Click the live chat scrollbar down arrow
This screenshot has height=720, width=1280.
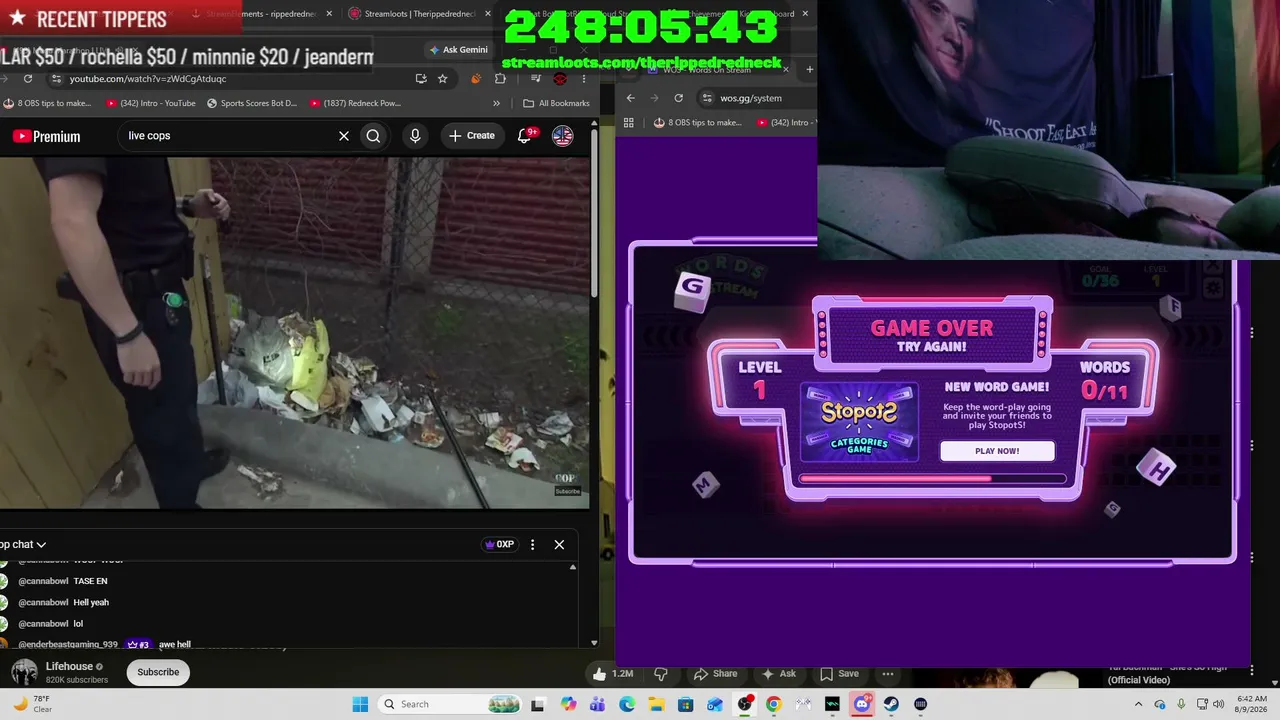[x=594, y=643]
